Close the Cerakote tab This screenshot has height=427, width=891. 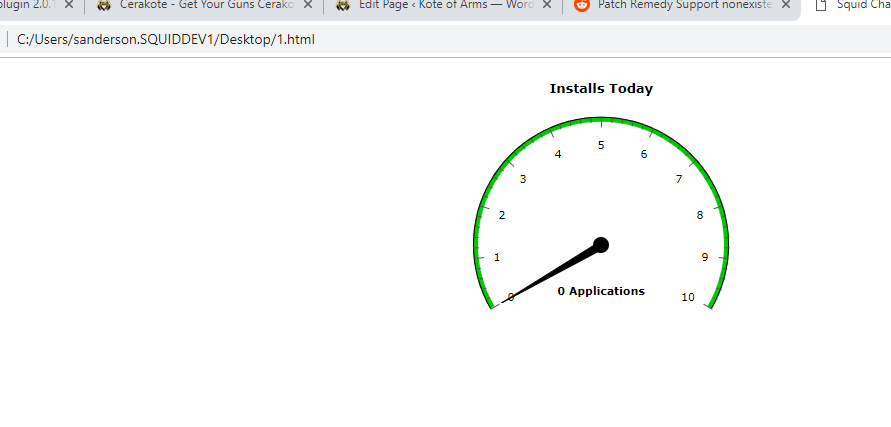pyautogui.click(x=308, y=5)
